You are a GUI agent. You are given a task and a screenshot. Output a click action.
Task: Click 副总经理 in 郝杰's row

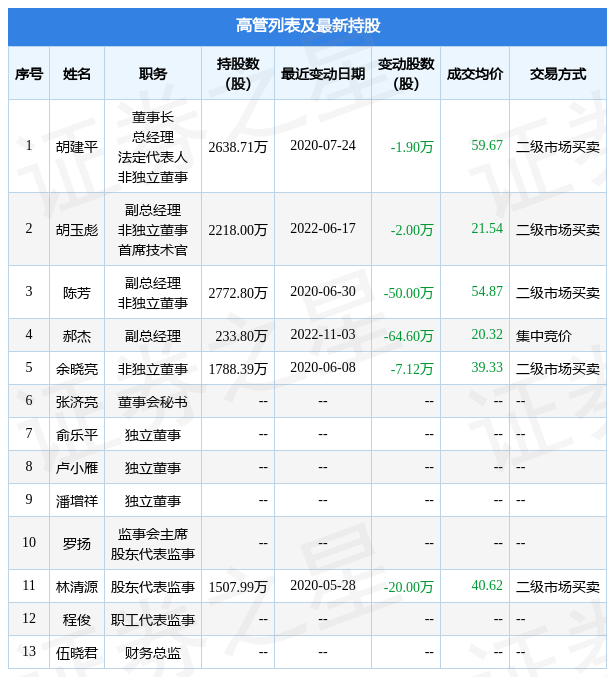(153, 335)
